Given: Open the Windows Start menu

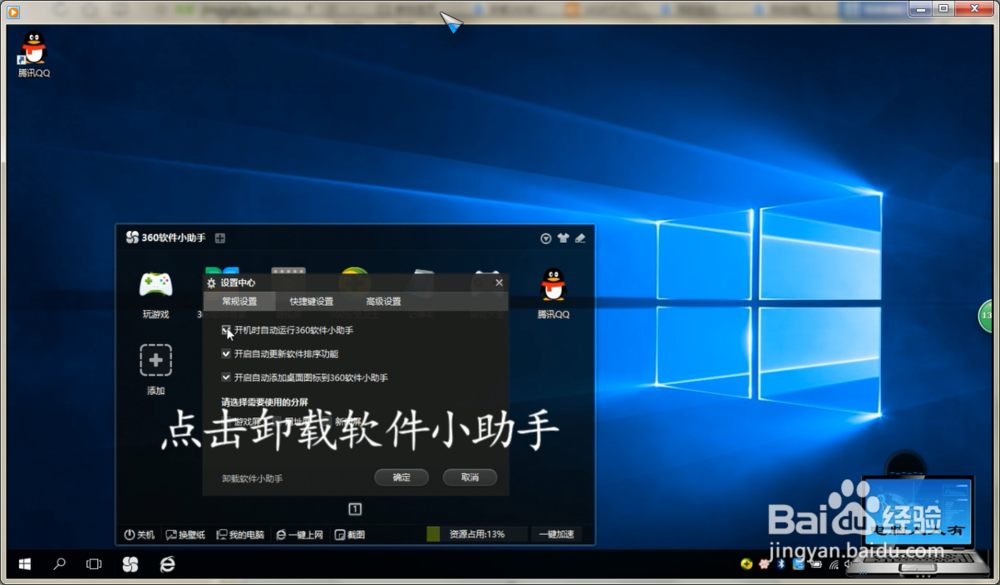Looking at the screenshot, I should click(25, 564).
